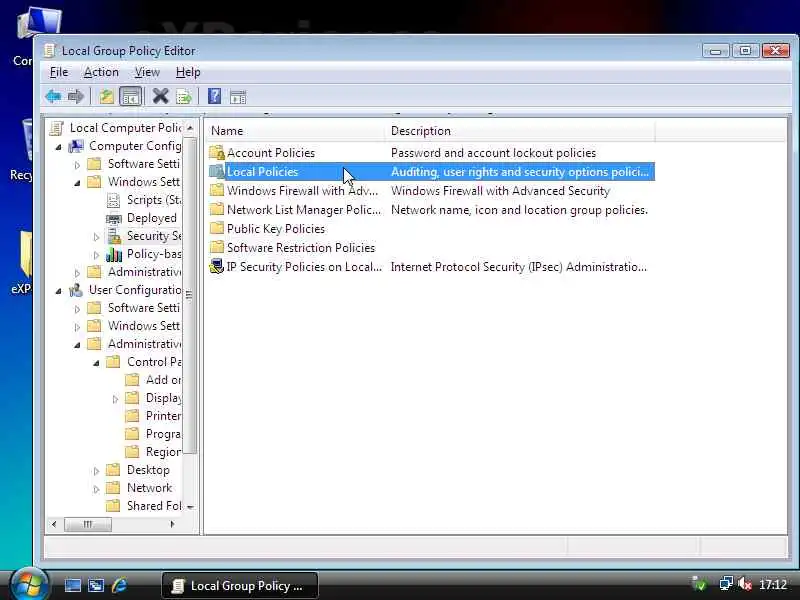Sort by the Description column header
800x600 pixels.
point(519,131)
